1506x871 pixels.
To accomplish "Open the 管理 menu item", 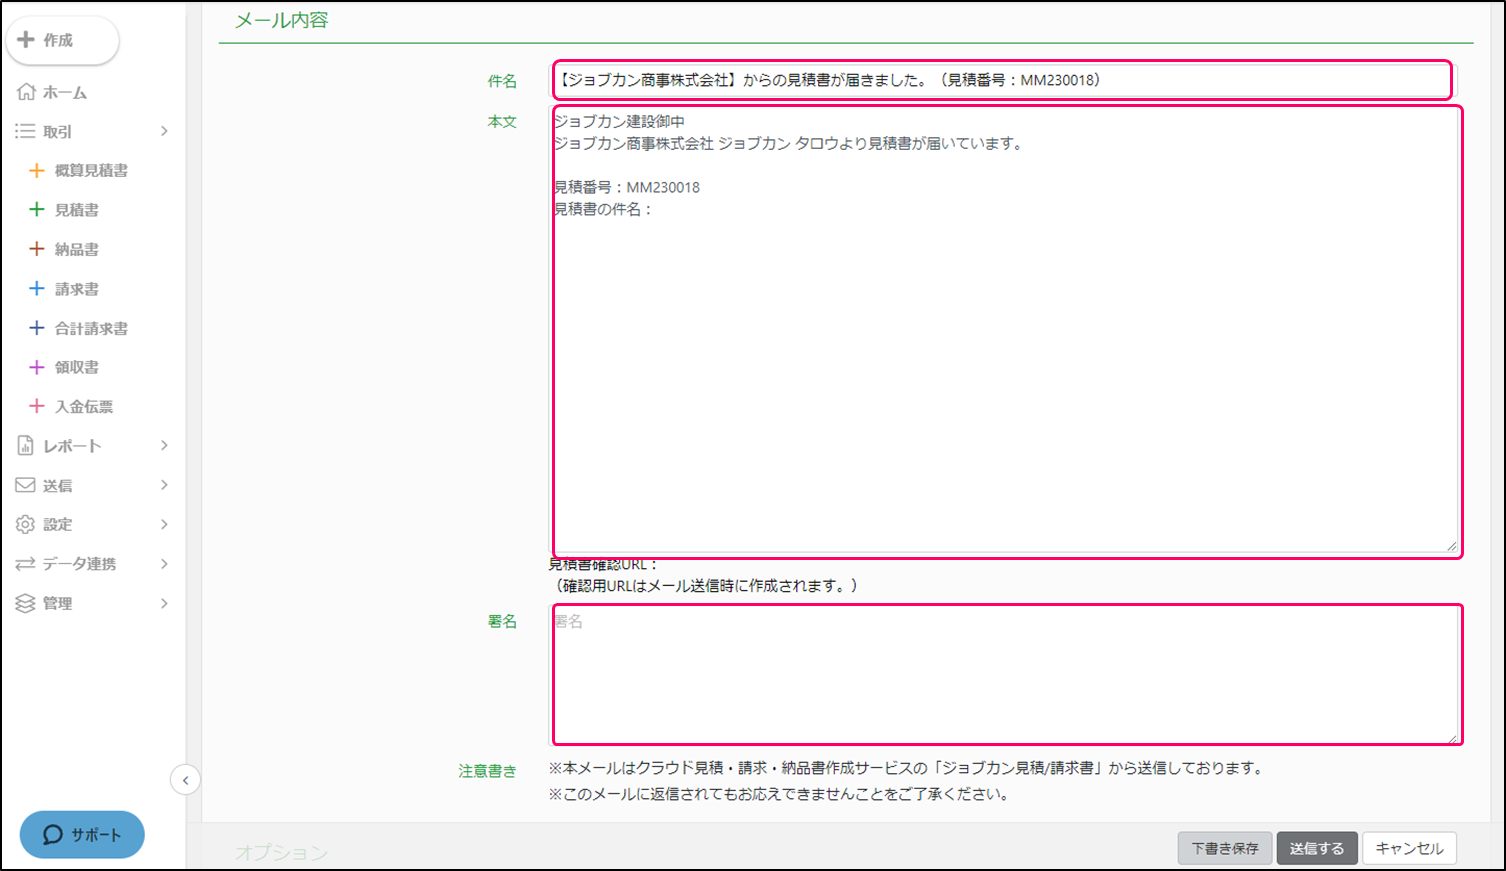I will [x=57, y=603].
